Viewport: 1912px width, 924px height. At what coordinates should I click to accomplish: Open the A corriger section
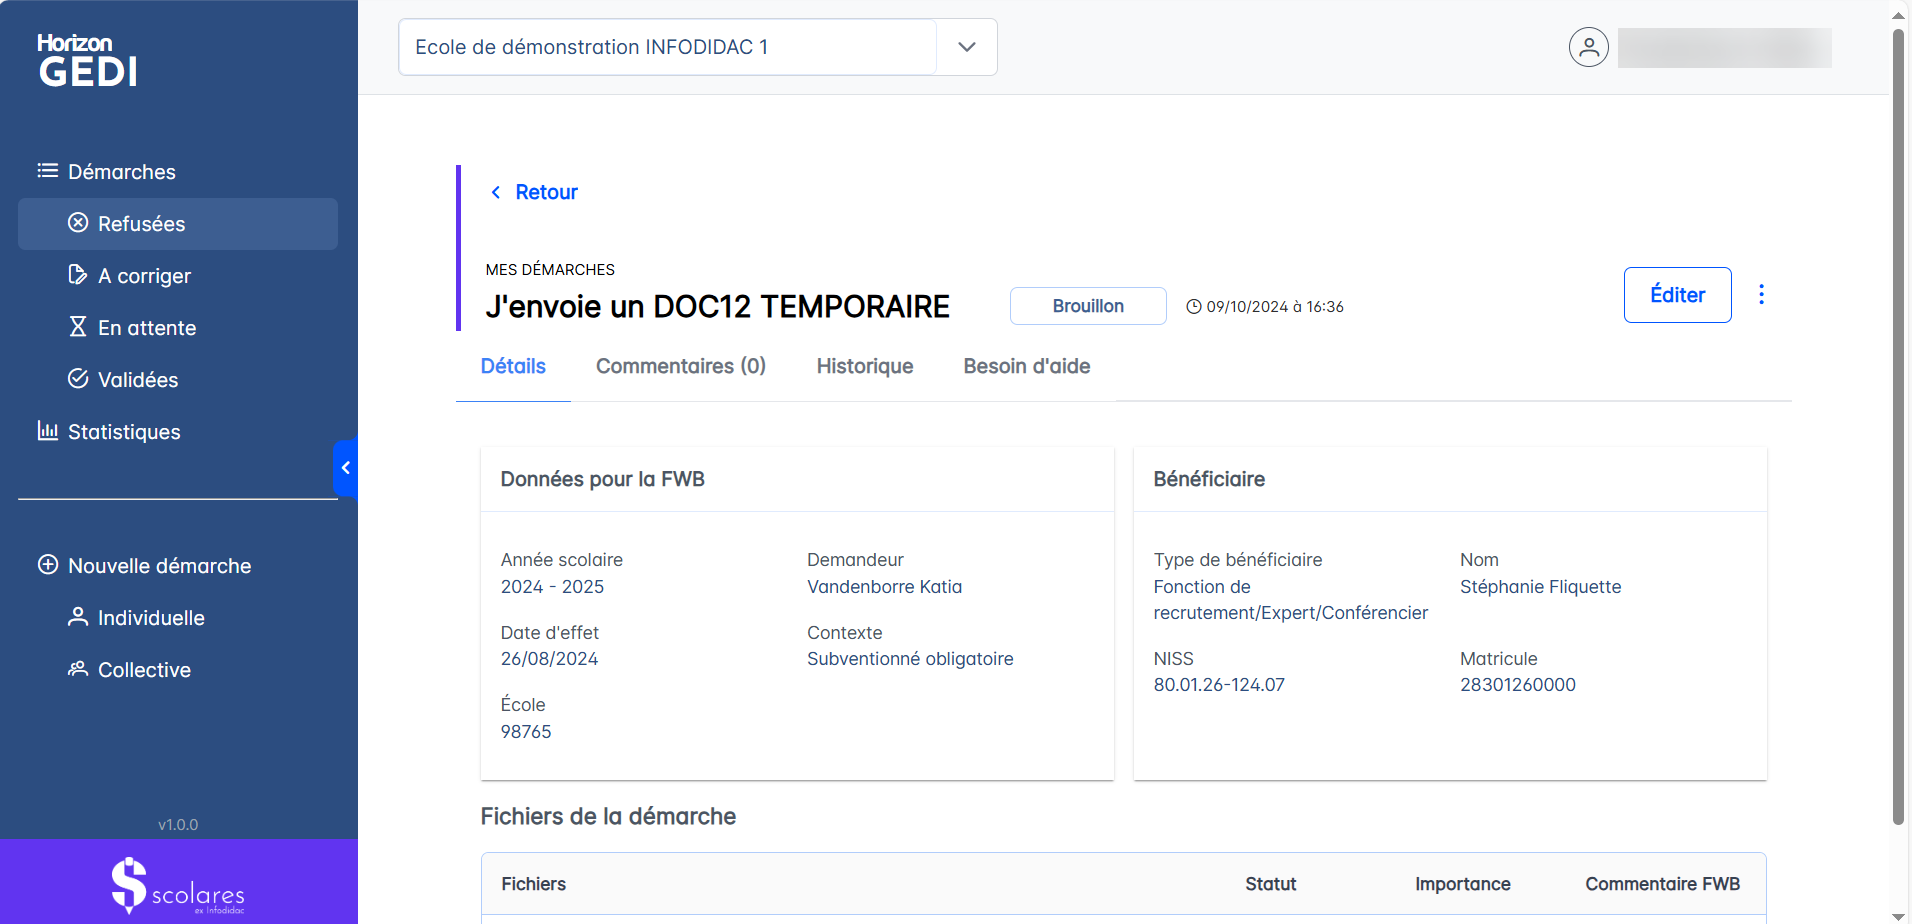coord(144,276)
